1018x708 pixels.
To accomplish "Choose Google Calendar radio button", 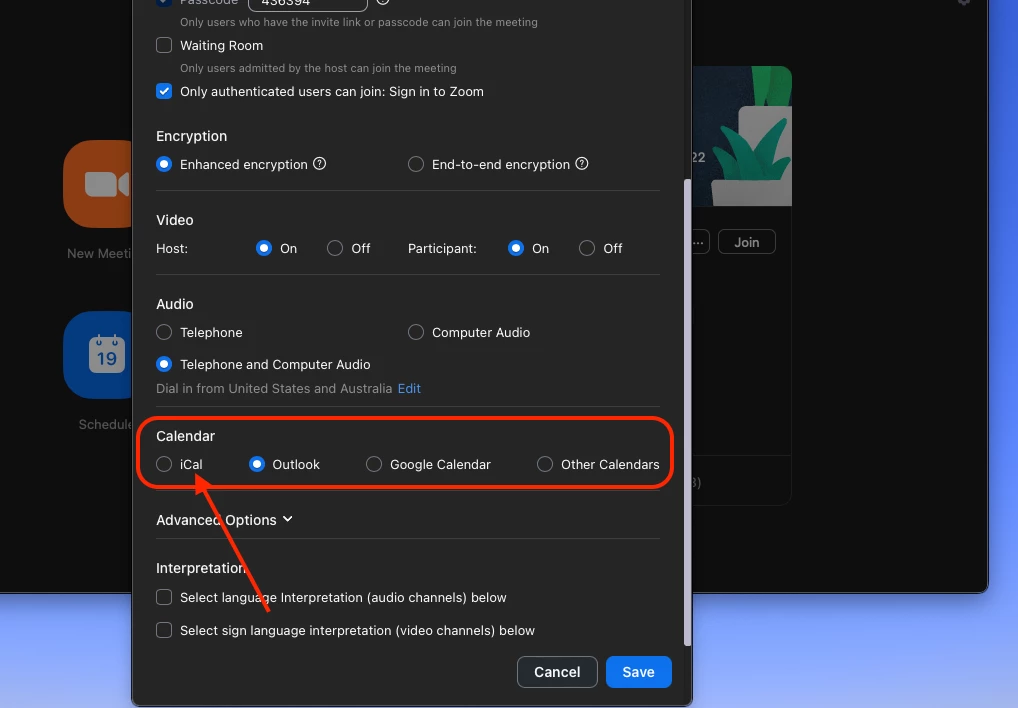I will [374, 464].
